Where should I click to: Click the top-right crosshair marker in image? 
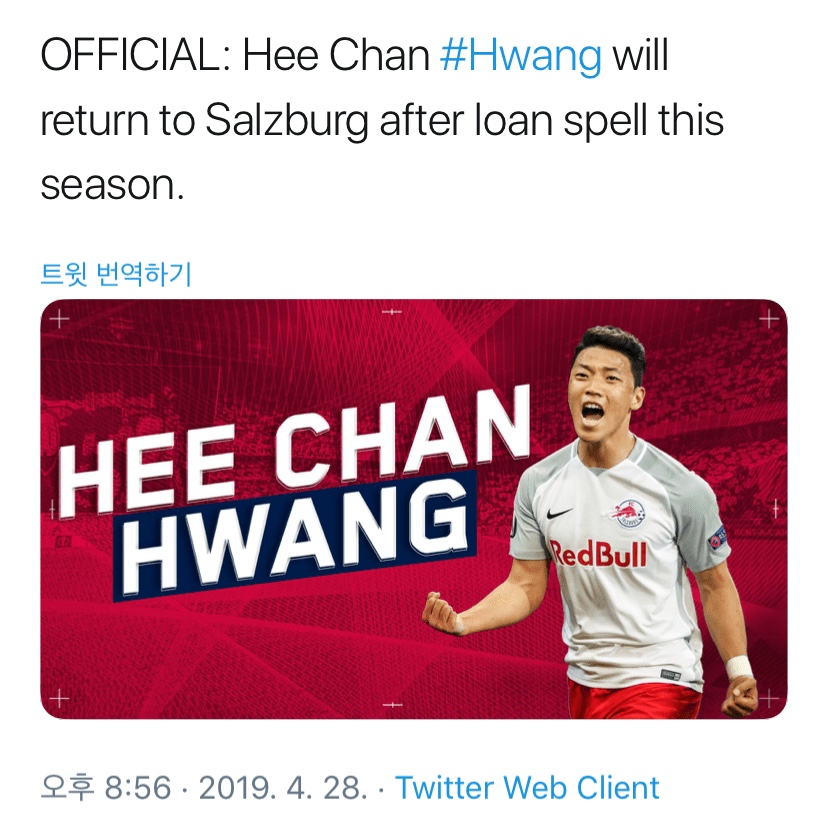[768, 318]
